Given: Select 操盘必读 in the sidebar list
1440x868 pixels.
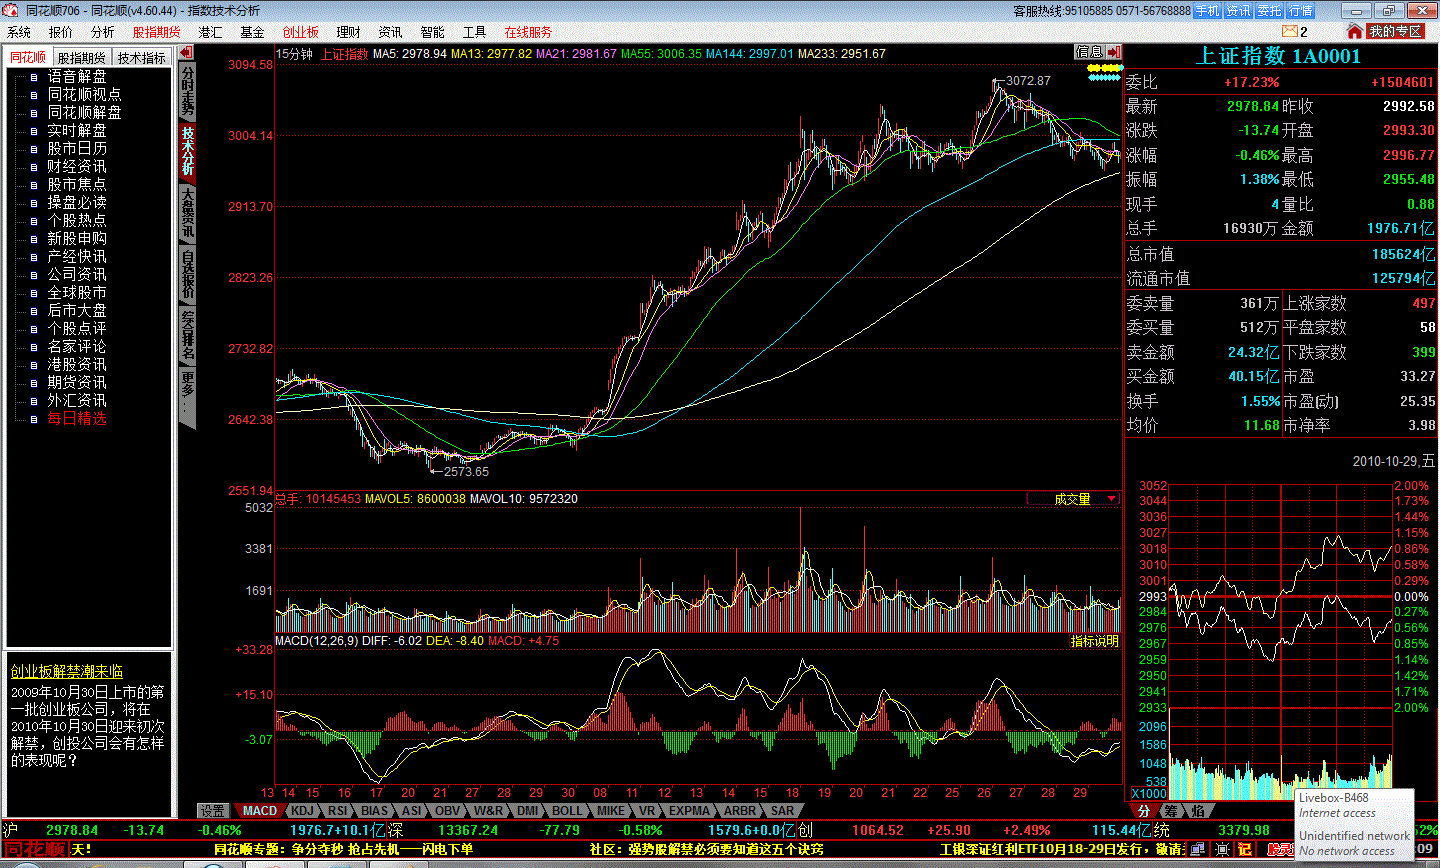Looking at the screenshot, I should (77, 202).
